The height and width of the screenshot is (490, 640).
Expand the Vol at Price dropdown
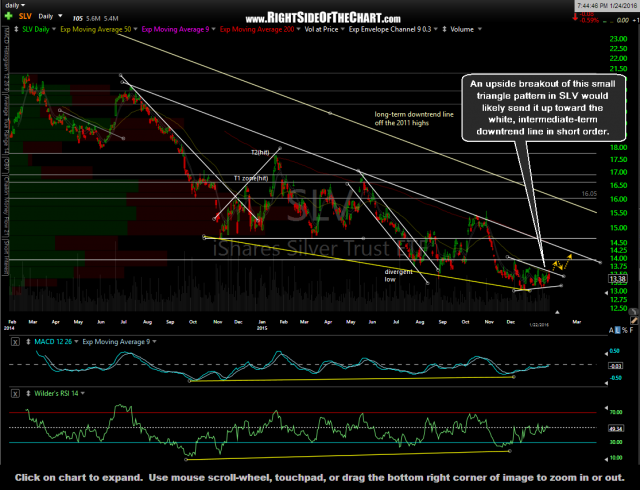pyautogui.click(x=342, y=29)
